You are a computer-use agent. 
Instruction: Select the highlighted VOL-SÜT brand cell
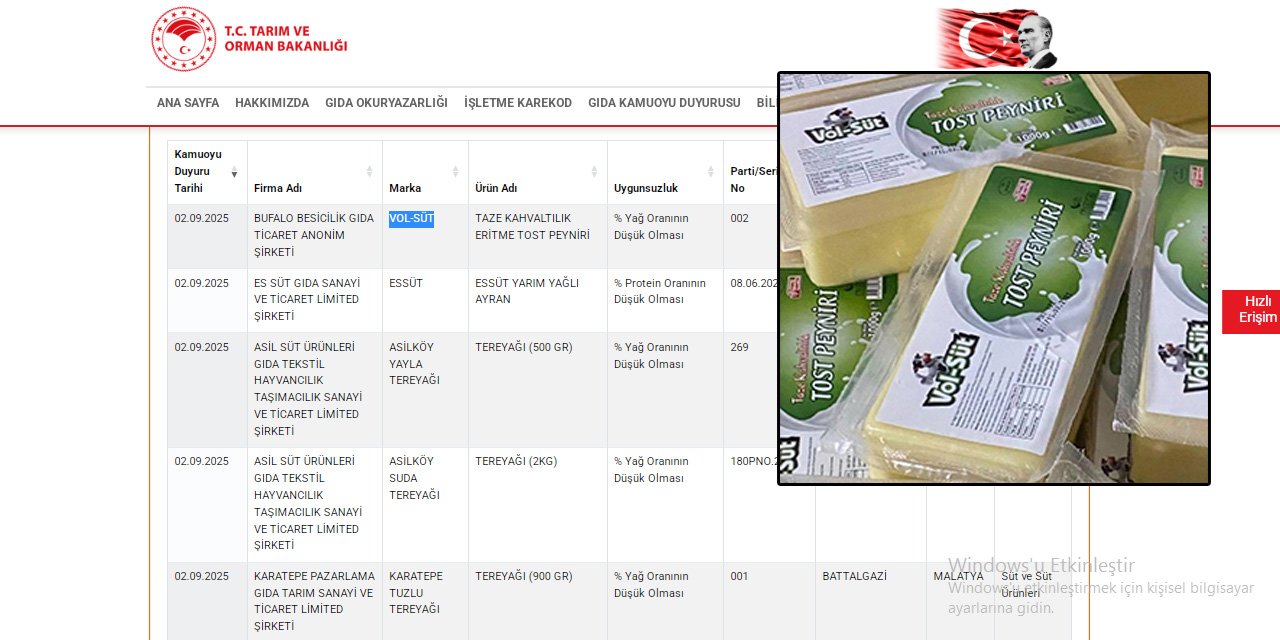tap(411, 219)
